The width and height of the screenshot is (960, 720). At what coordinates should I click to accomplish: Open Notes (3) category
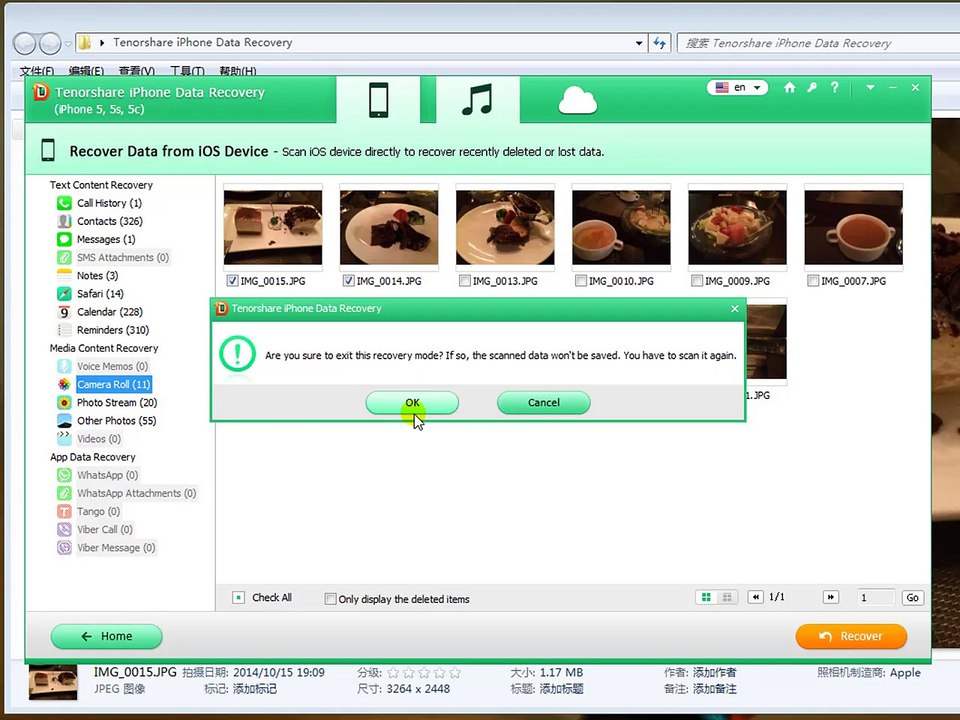(x=97, y=276)
